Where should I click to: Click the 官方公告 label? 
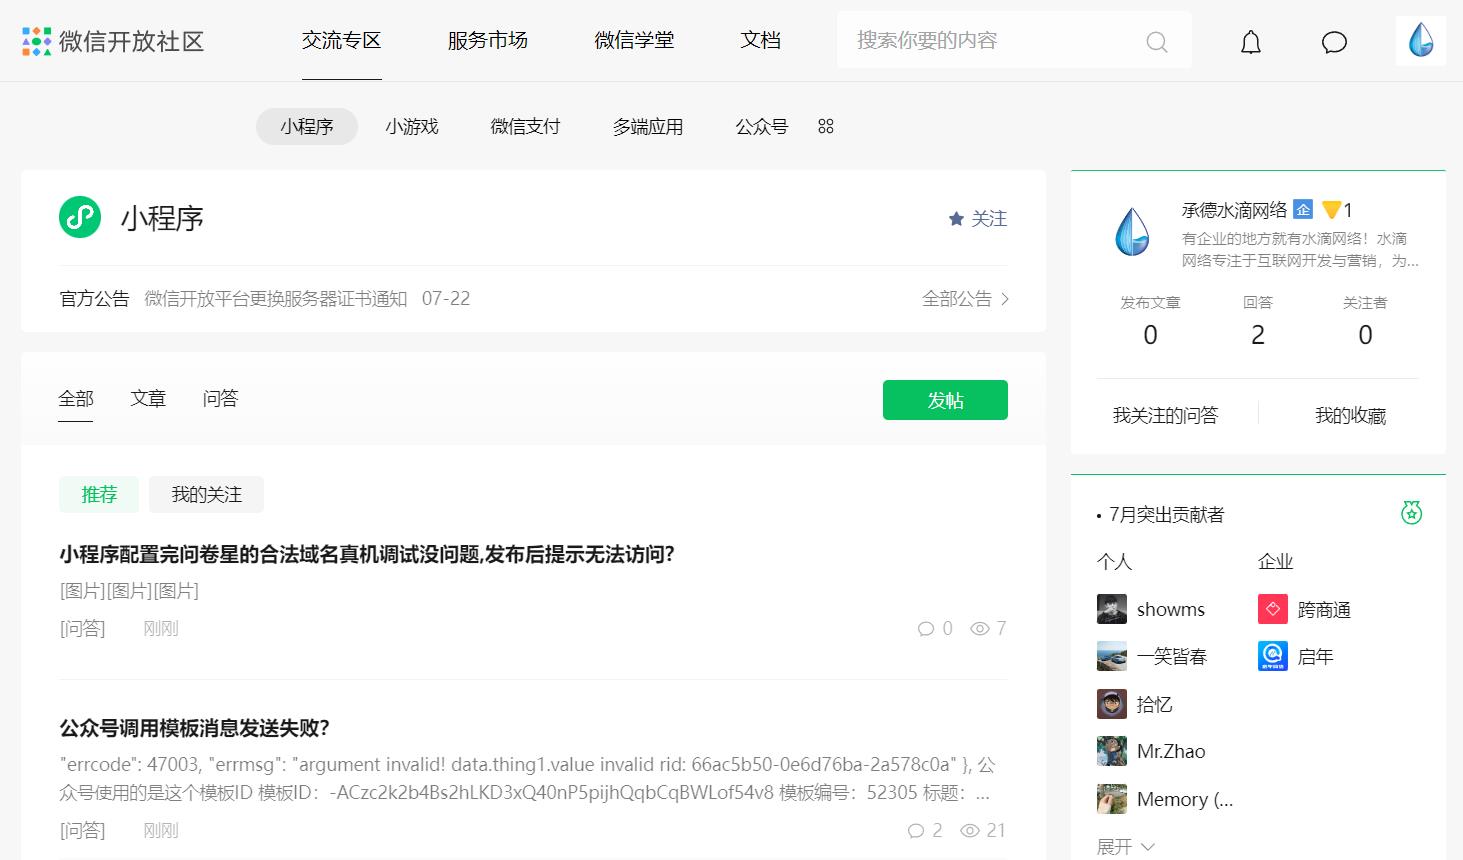pos(94,298)
